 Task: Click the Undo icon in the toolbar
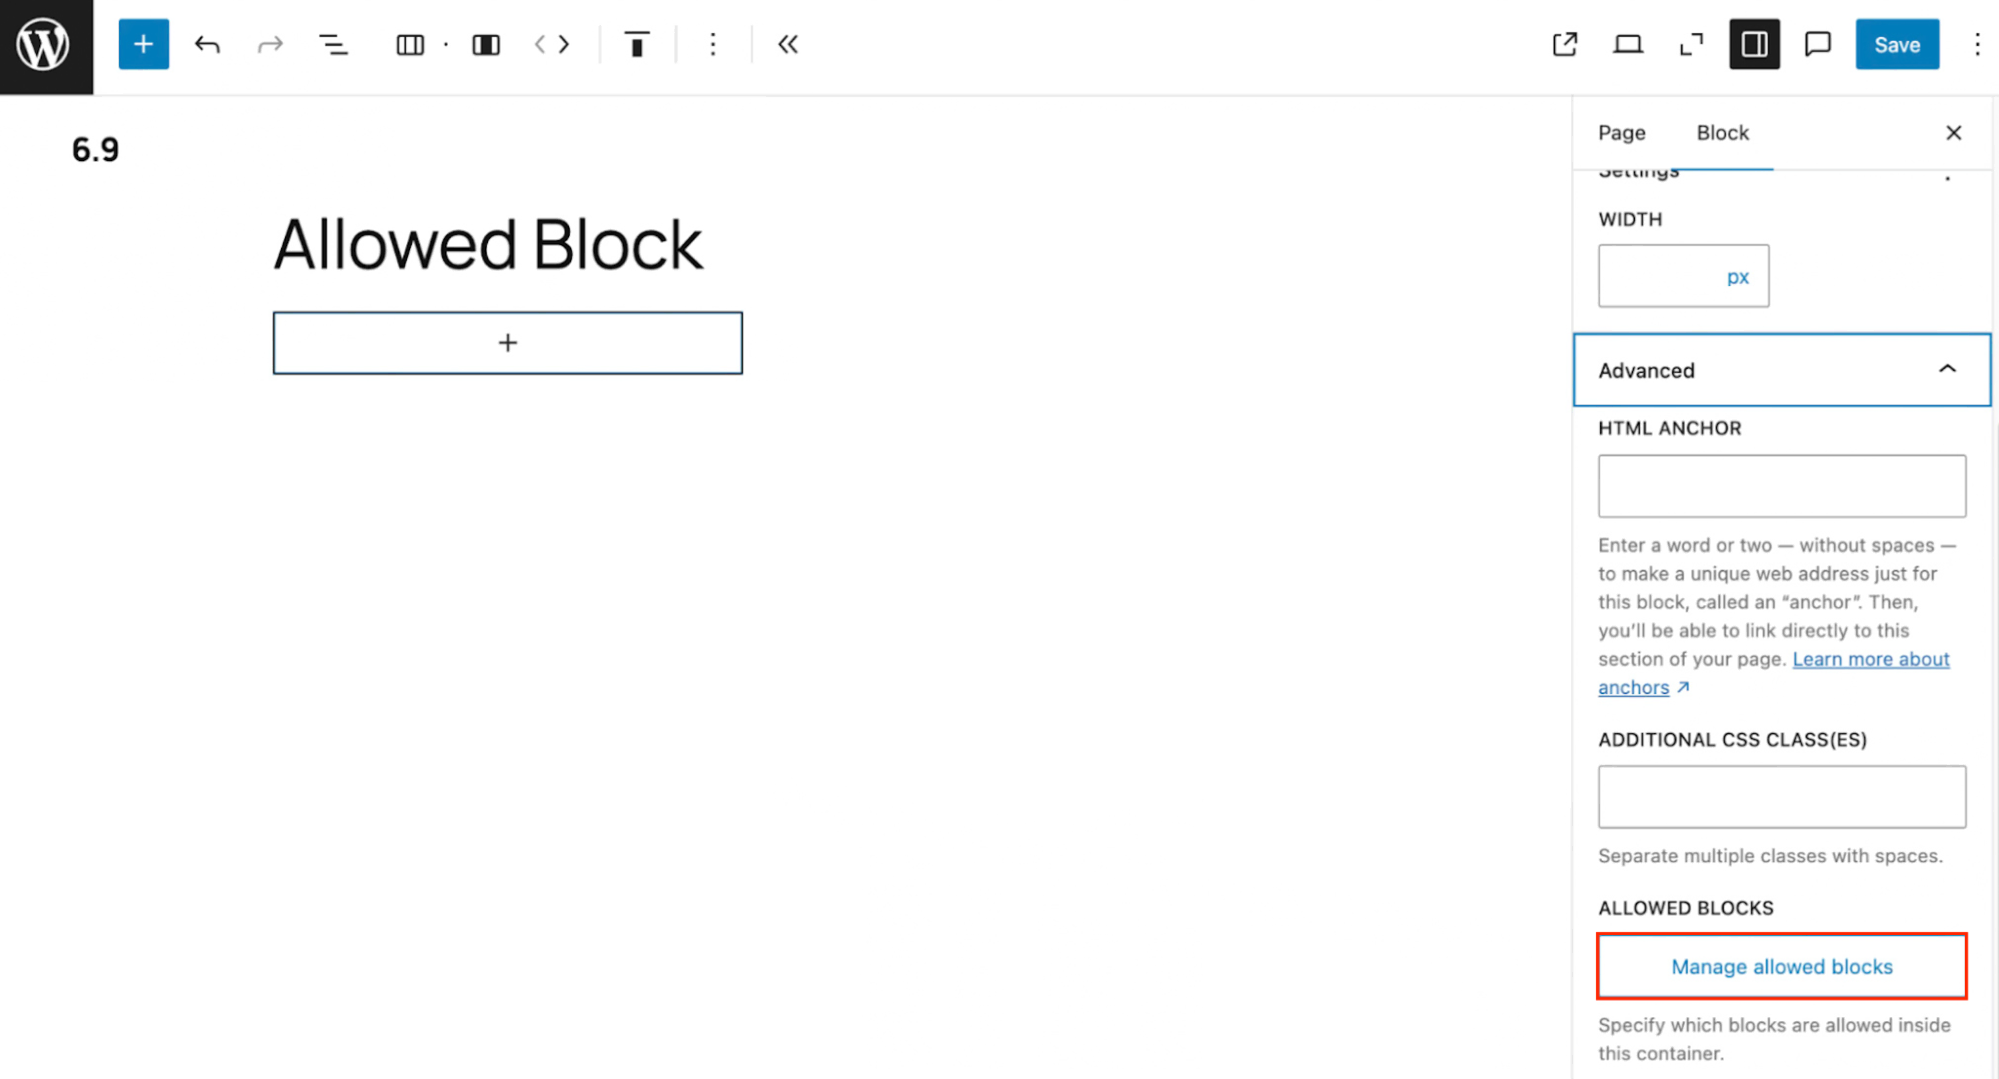pos(207,44)
